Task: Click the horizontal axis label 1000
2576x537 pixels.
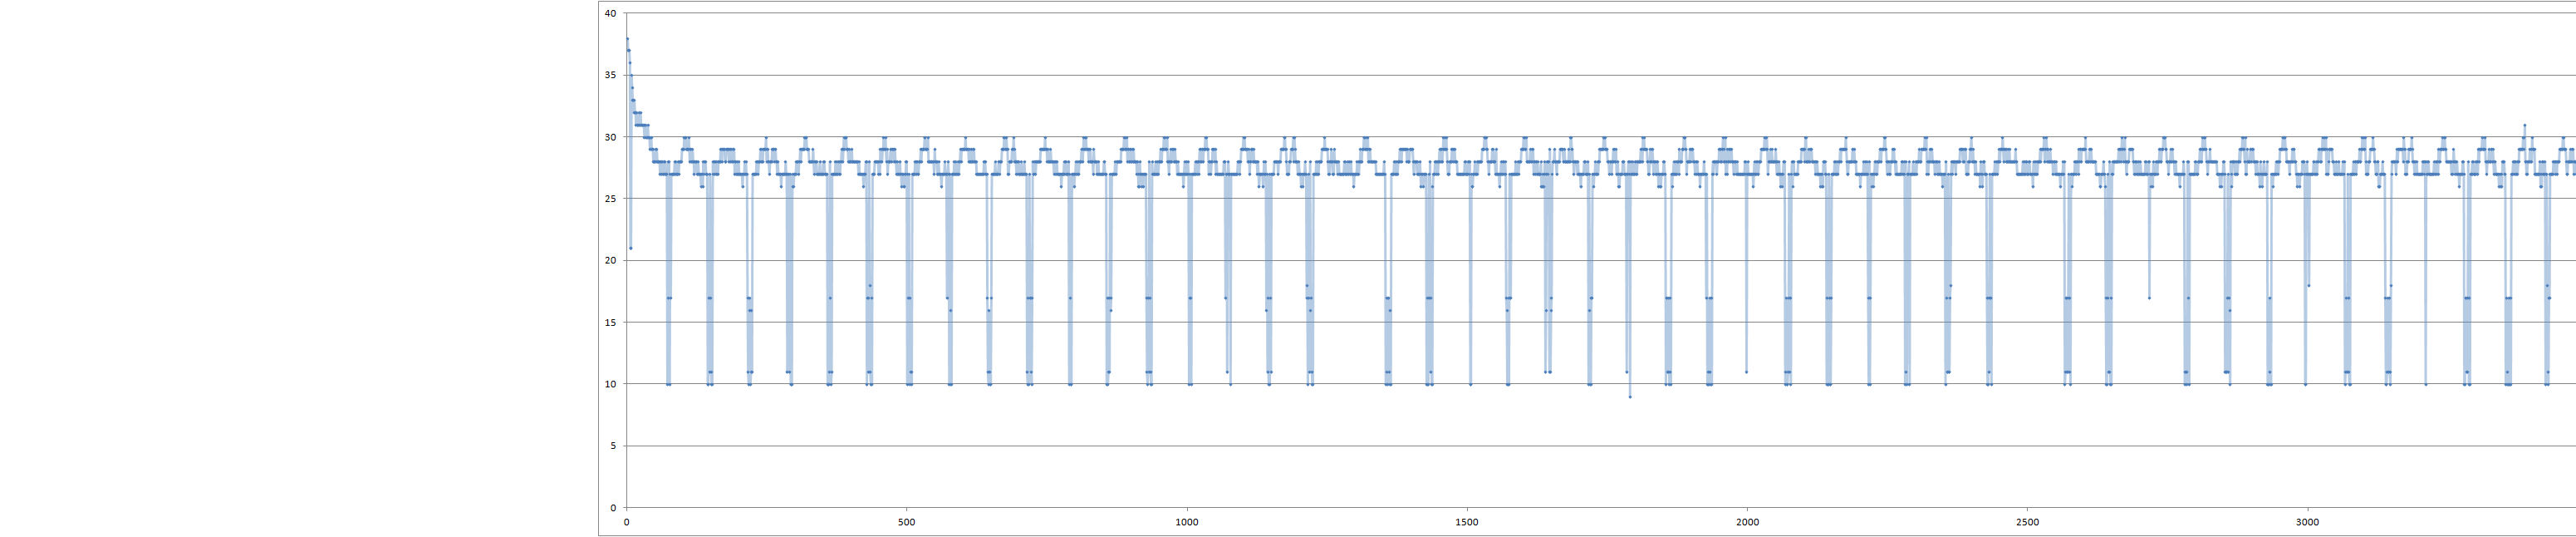Action: [x=1187, y=522]
